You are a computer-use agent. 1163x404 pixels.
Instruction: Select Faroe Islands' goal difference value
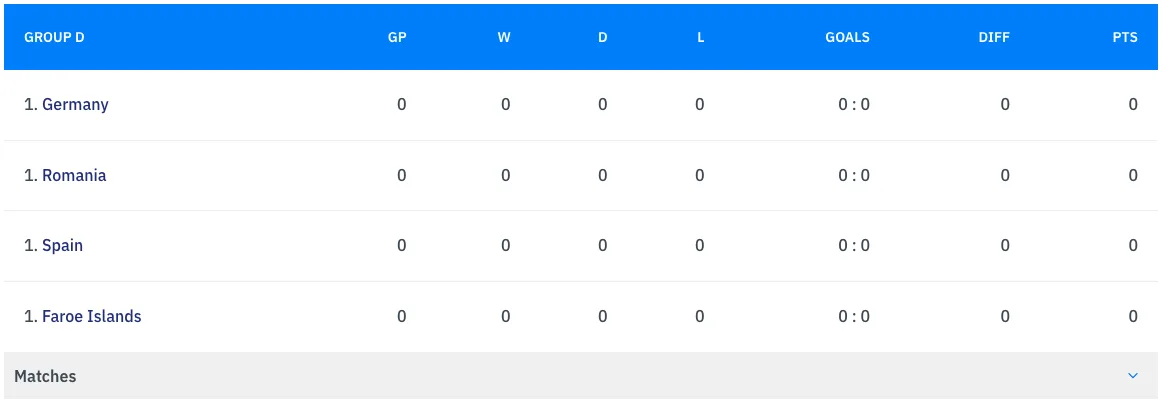point(1005,316)
